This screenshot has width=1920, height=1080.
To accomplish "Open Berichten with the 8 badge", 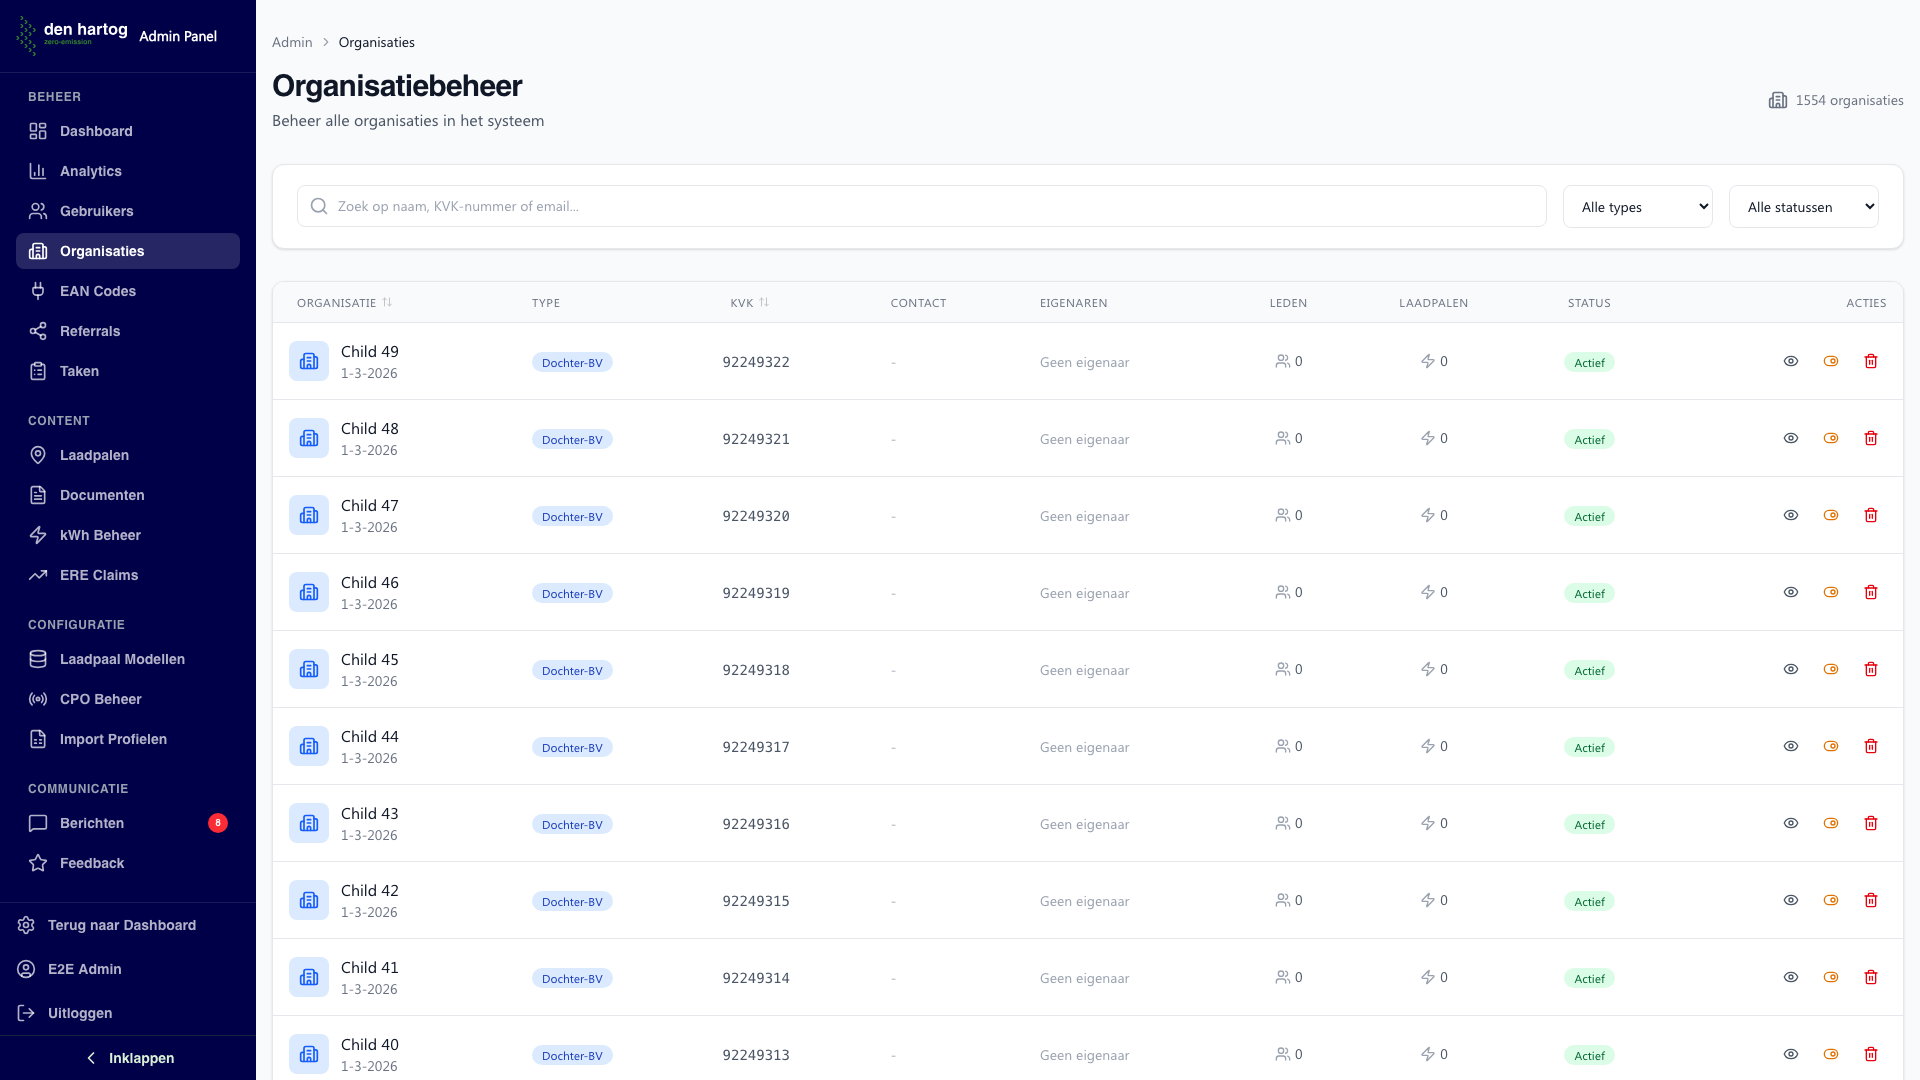I will click(92, 823).
